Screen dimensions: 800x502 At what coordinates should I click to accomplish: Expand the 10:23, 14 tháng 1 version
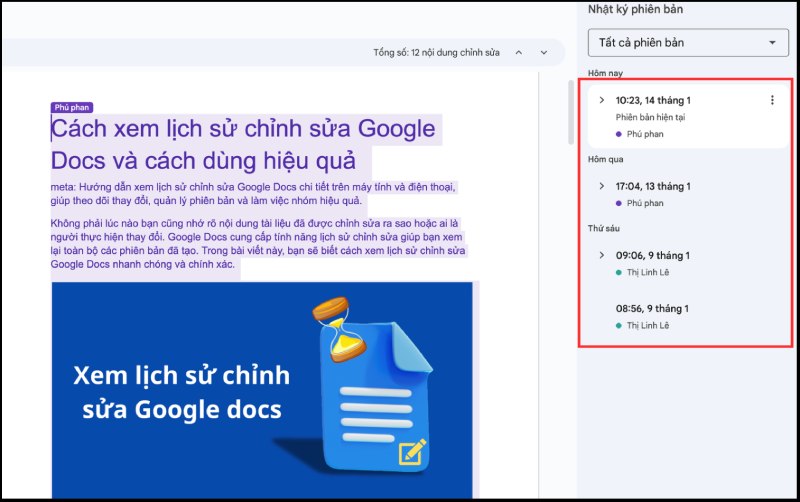[x=602, y=100]
